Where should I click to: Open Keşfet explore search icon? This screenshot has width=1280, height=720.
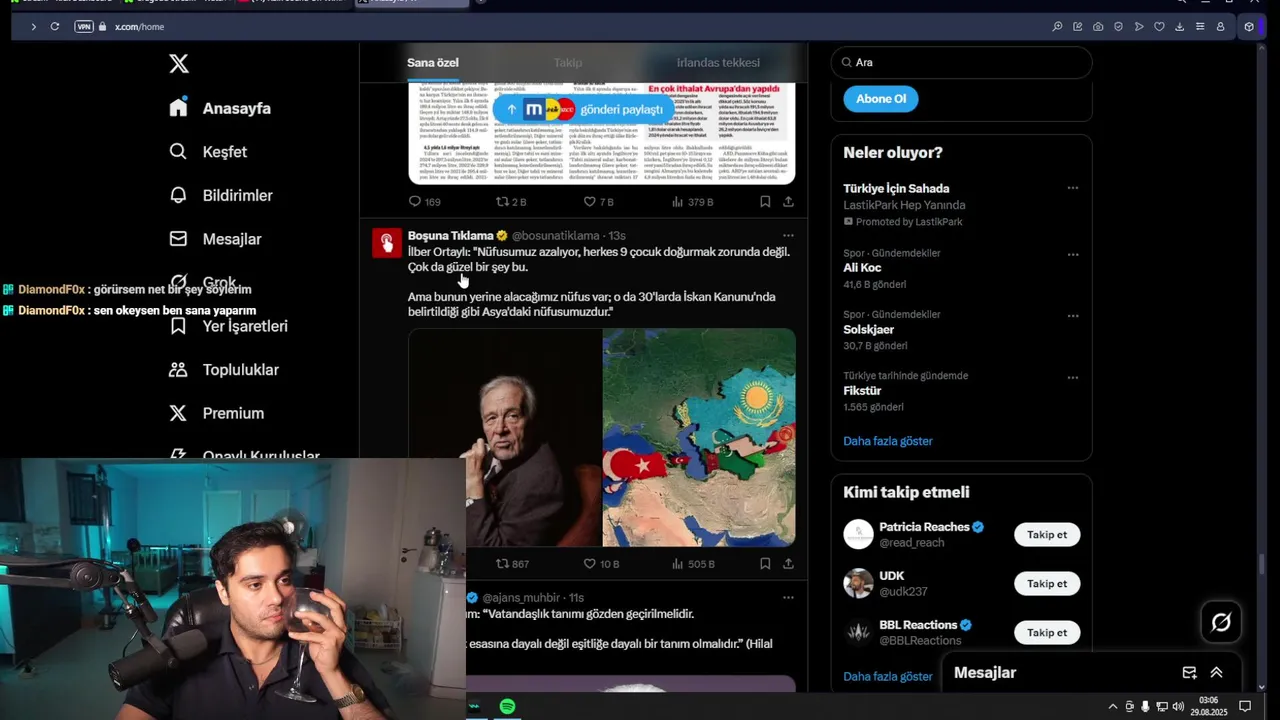178,151
